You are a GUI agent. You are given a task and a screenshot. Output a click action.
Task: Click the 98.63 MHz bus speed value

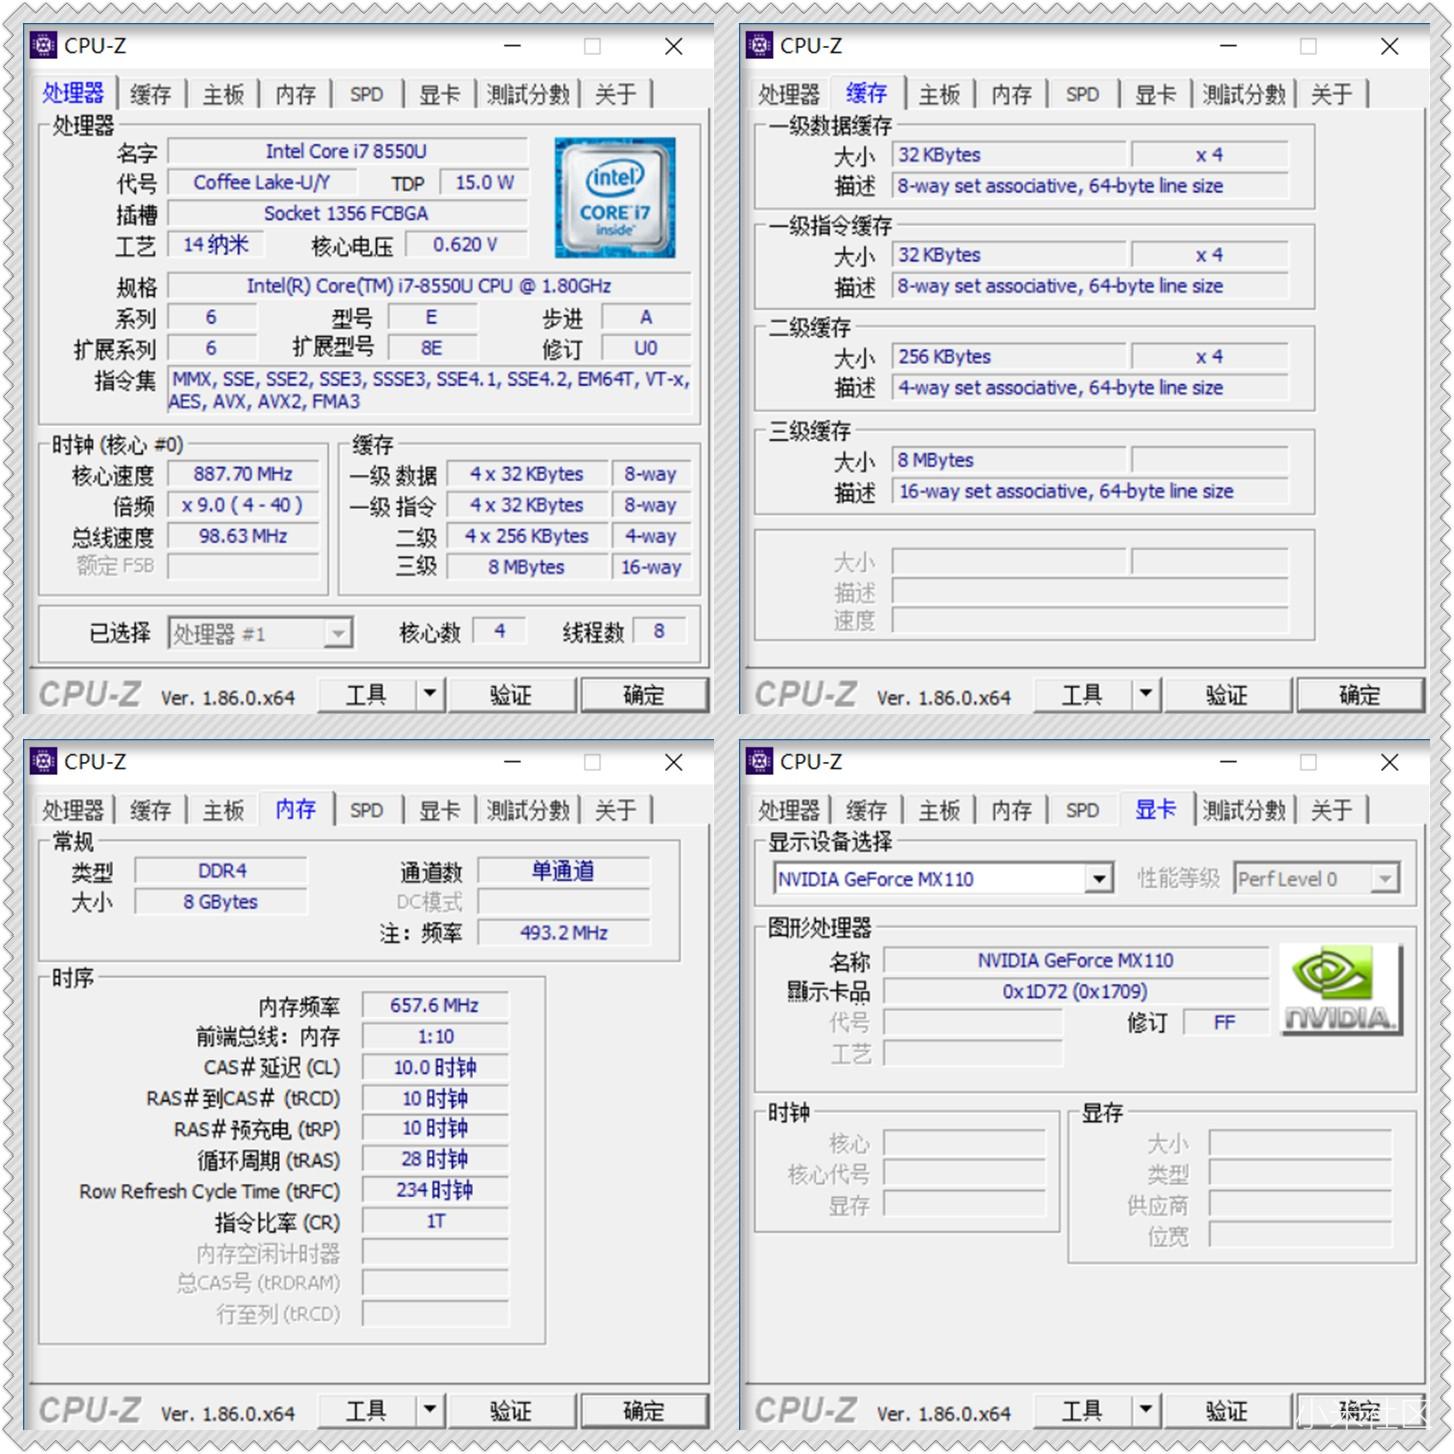coord(243,536)
